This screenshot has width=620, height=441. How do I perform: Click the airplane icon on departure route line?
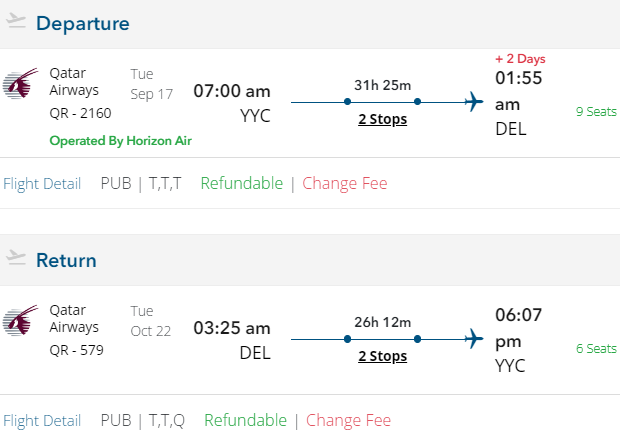click(x=474, y=101)
